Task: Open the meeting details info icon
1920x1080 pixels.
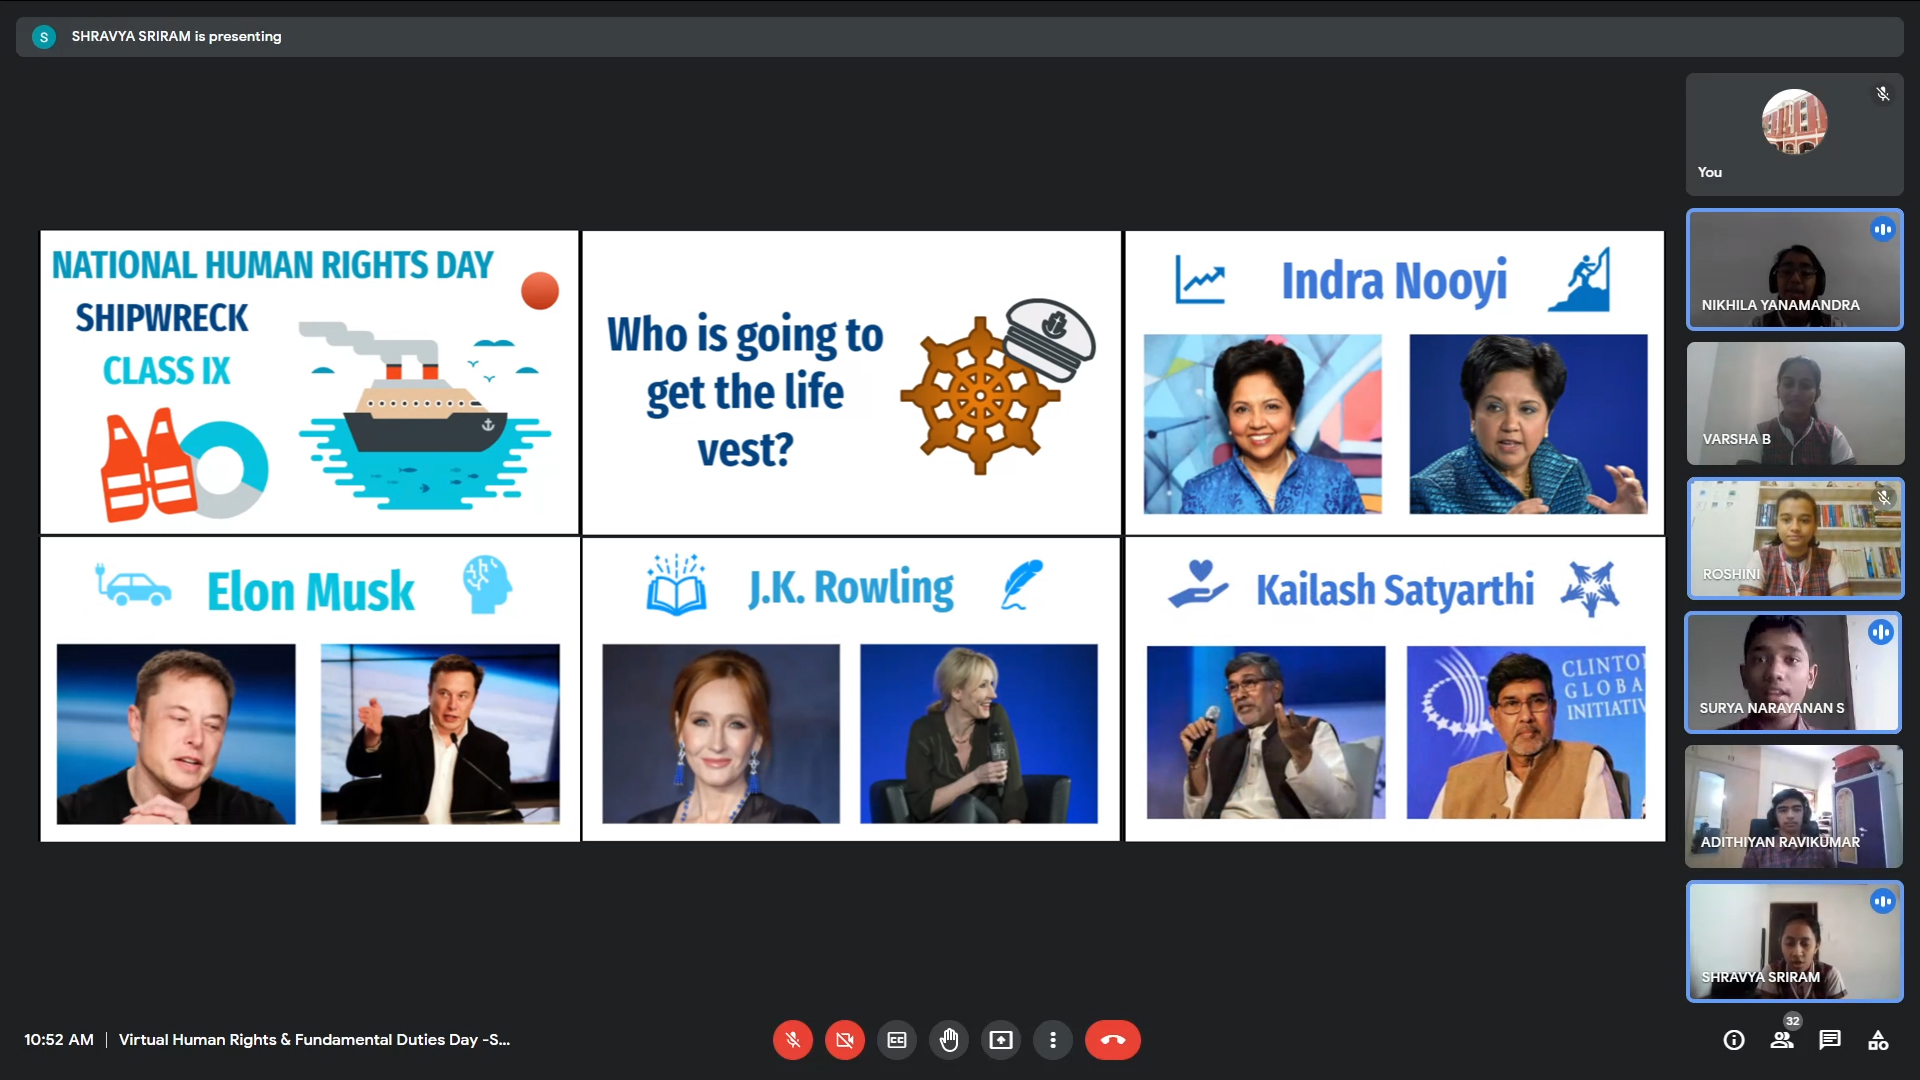Action: click(x=1734, y=1040)
